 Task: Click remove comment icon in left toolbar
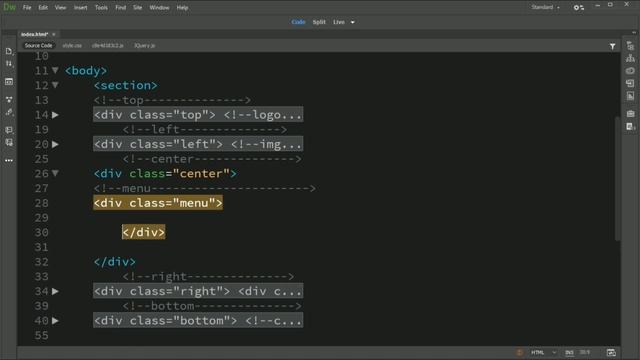pyautogui.click(x=9, y=142)
